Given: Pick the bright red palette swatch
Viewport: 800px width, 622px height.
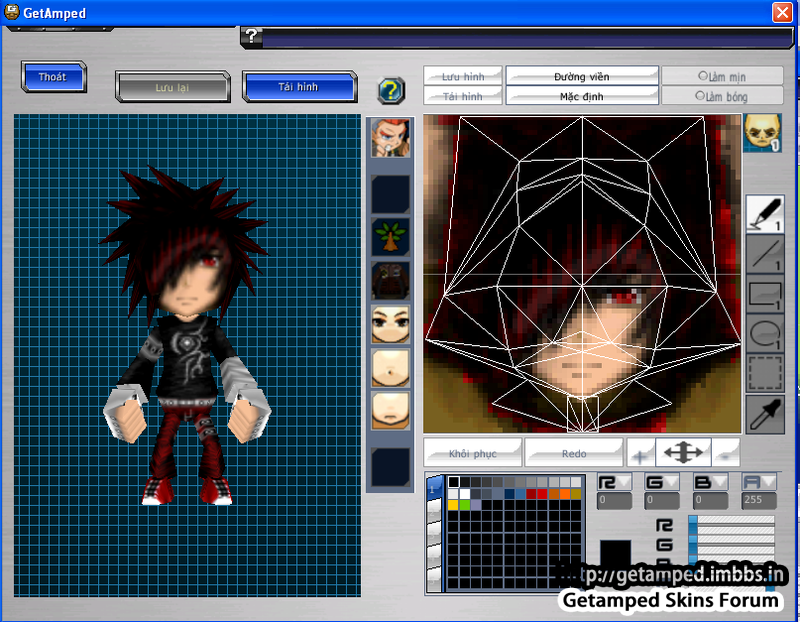Looking at the screenshot, I should point(542,493).
